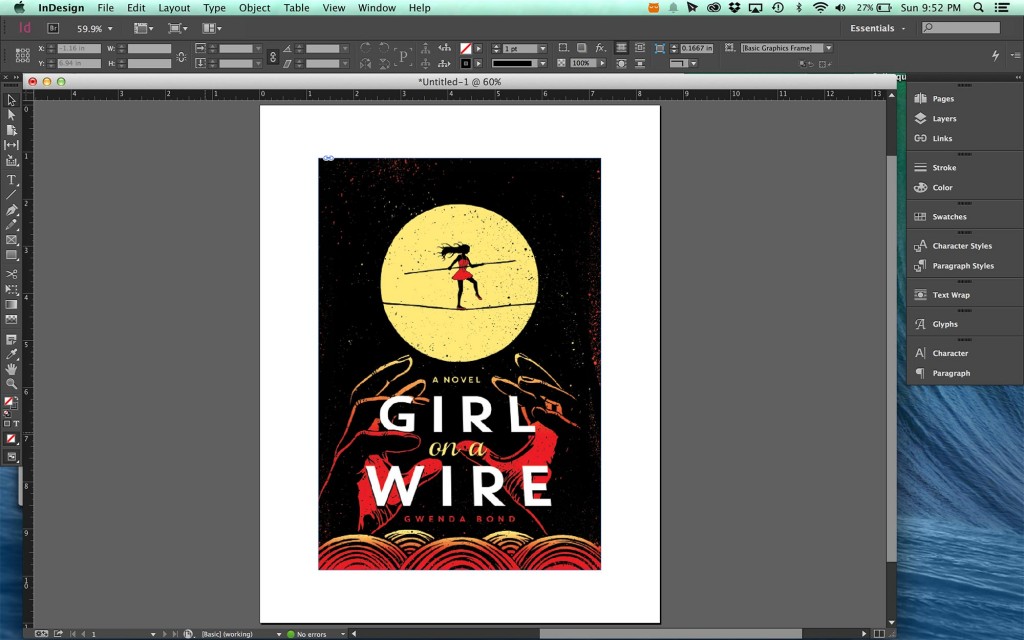Image resolution: width=1024 pixels, height=640 pixels.
Task: Open macOS Spotlight search
Action: tap(978, 8)
